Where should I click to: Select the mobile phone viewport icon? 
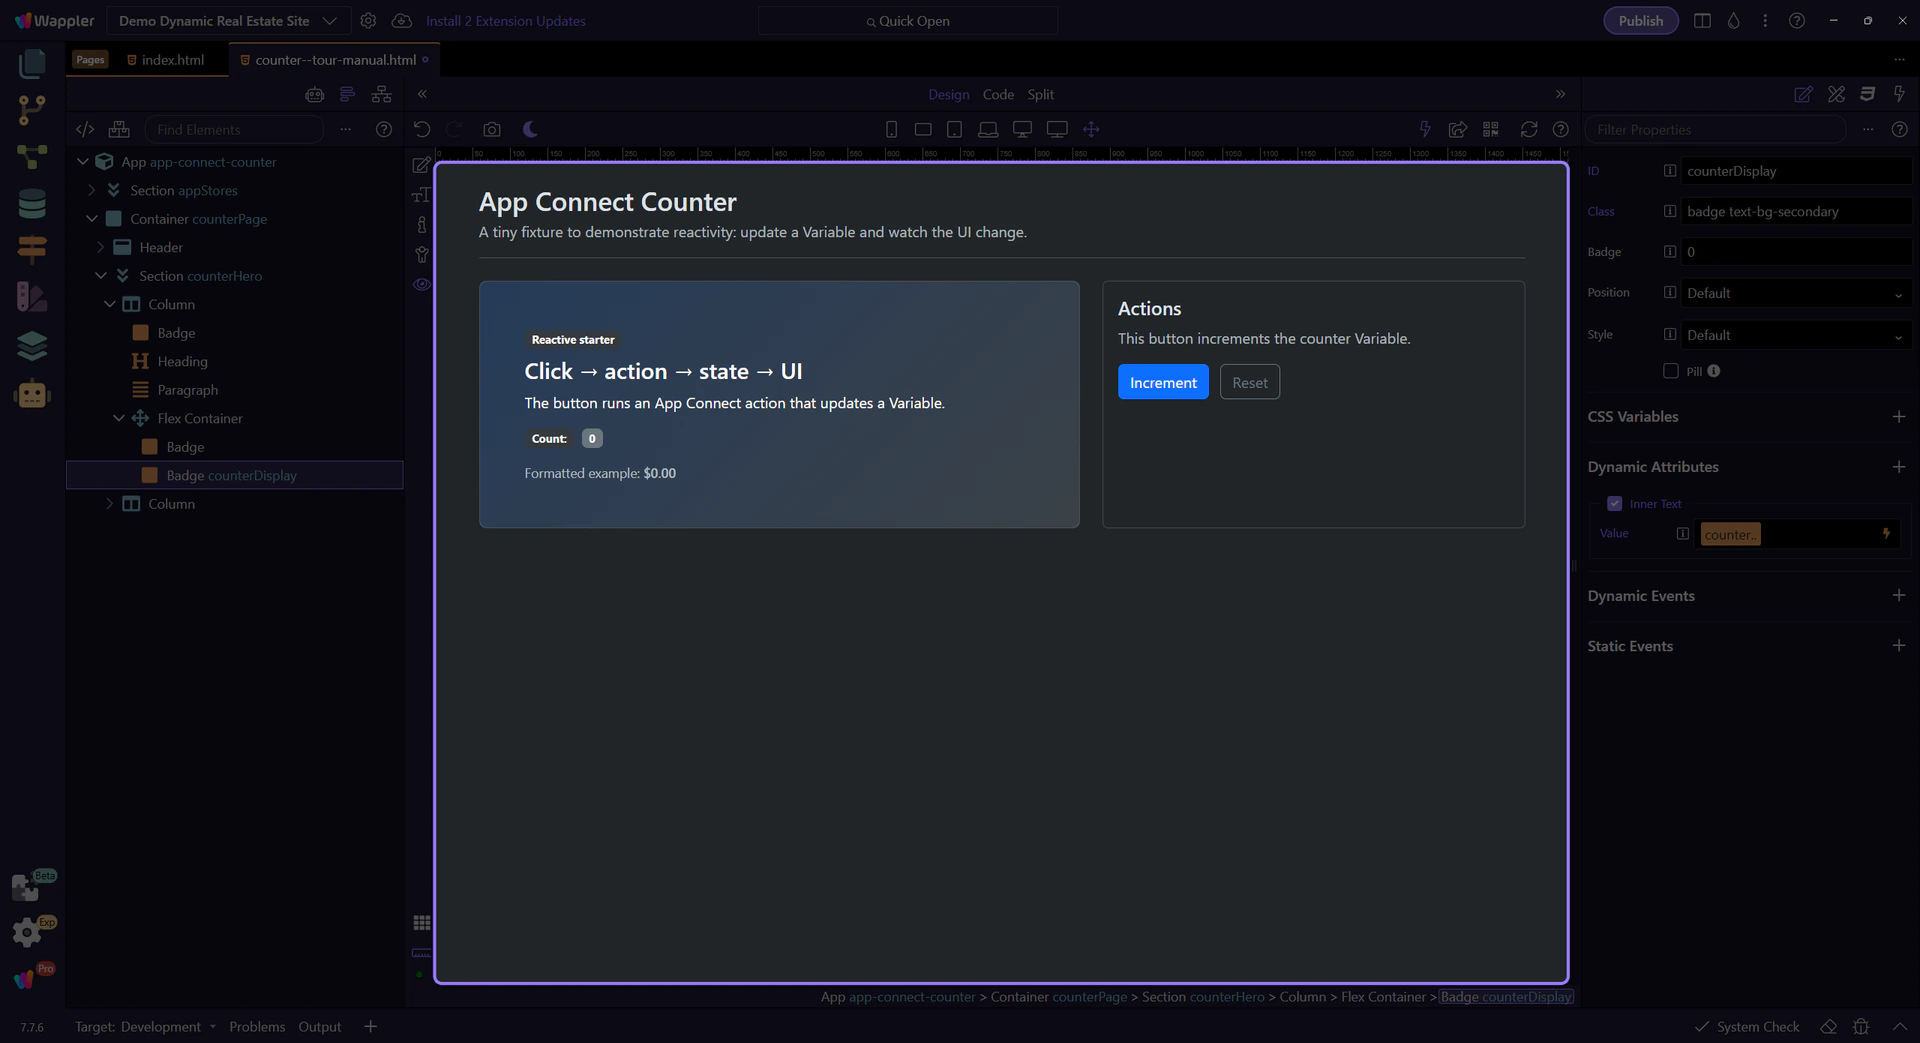(x=891, y=129)
